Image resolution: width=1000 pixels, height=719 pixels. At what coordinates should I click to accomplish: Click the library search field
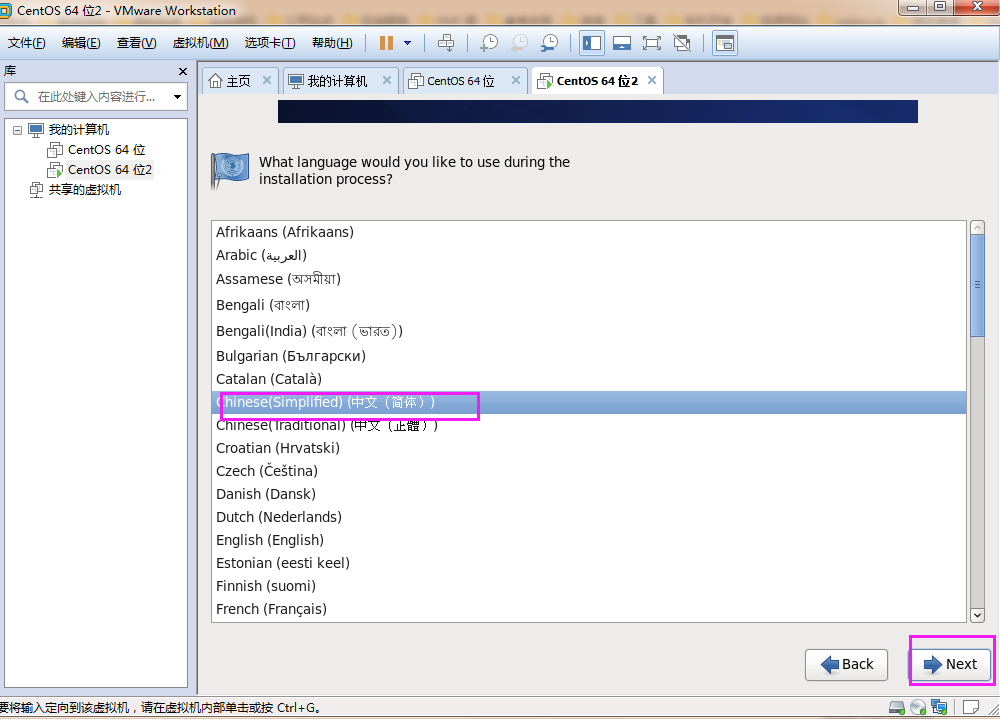point(96,97)
